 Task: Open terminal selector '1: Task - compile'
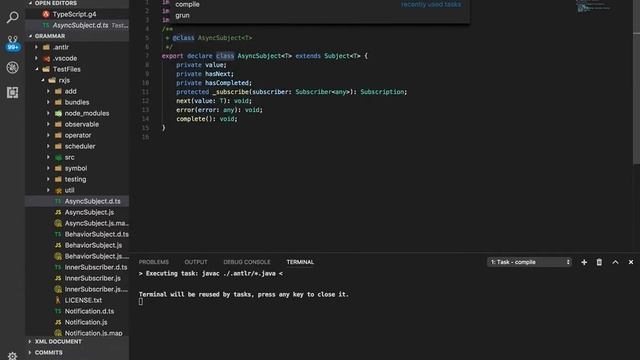pos(529,262)
